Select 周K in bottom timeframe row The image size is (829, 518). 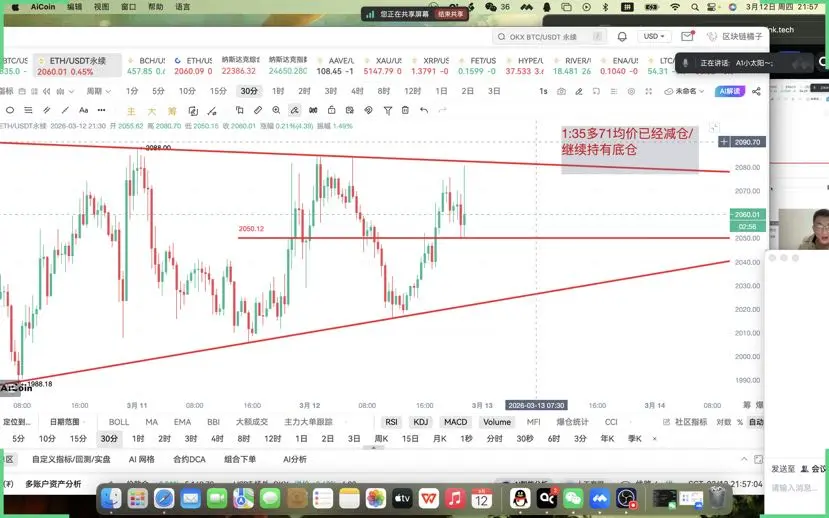(381, 439)
